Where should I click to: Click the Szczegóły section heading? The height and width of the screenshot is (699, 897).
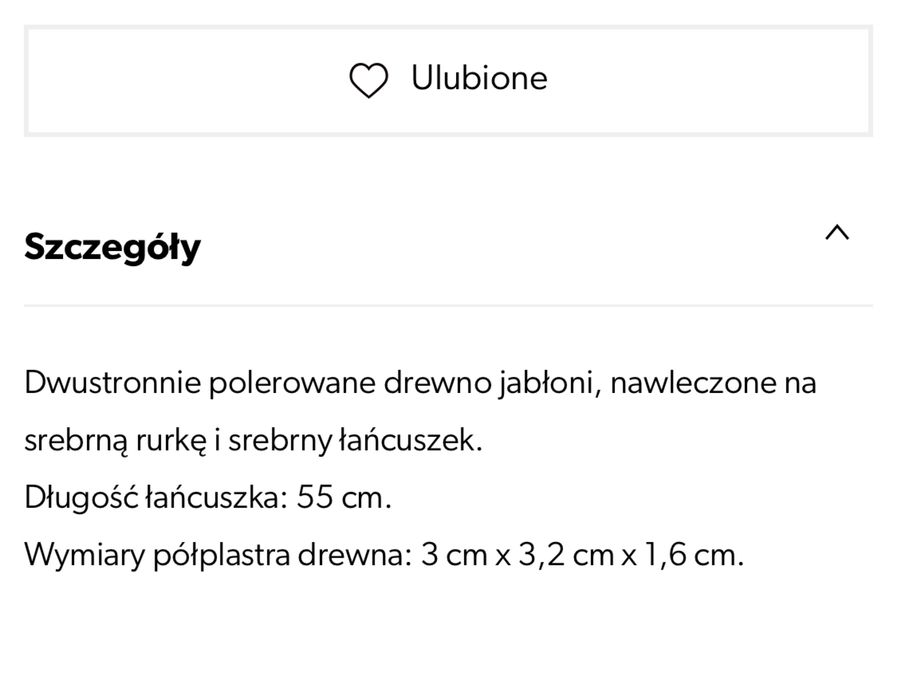point(112,246)
